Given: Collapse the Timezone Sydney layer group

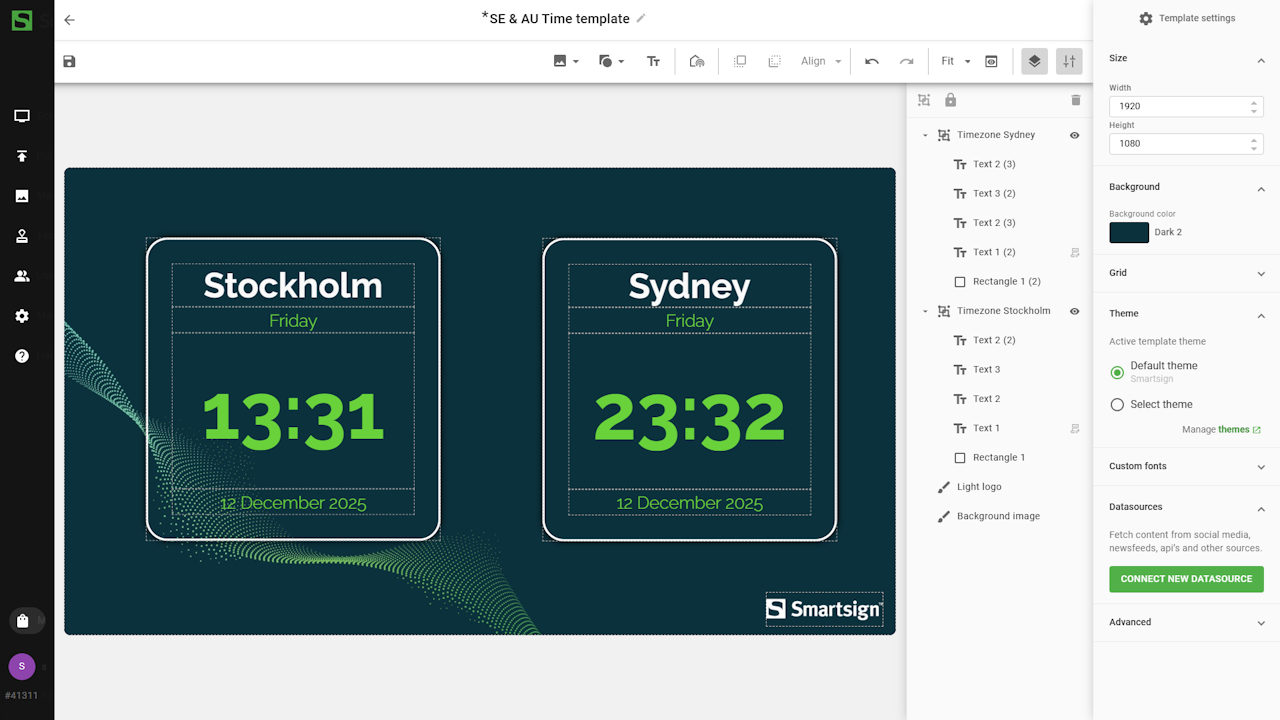Looking at the screenshot, I should 925,135.
